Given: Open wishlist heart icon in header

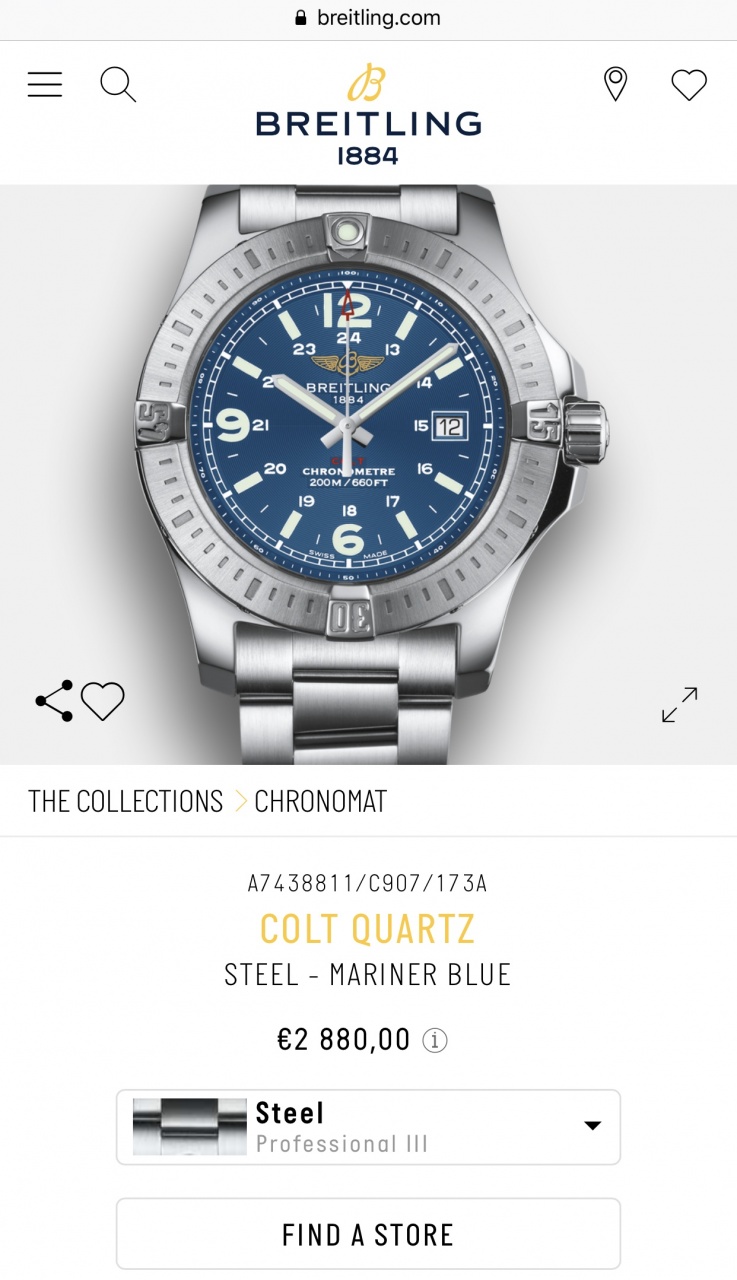Looking at the screenshot, I should click(689, 85).
